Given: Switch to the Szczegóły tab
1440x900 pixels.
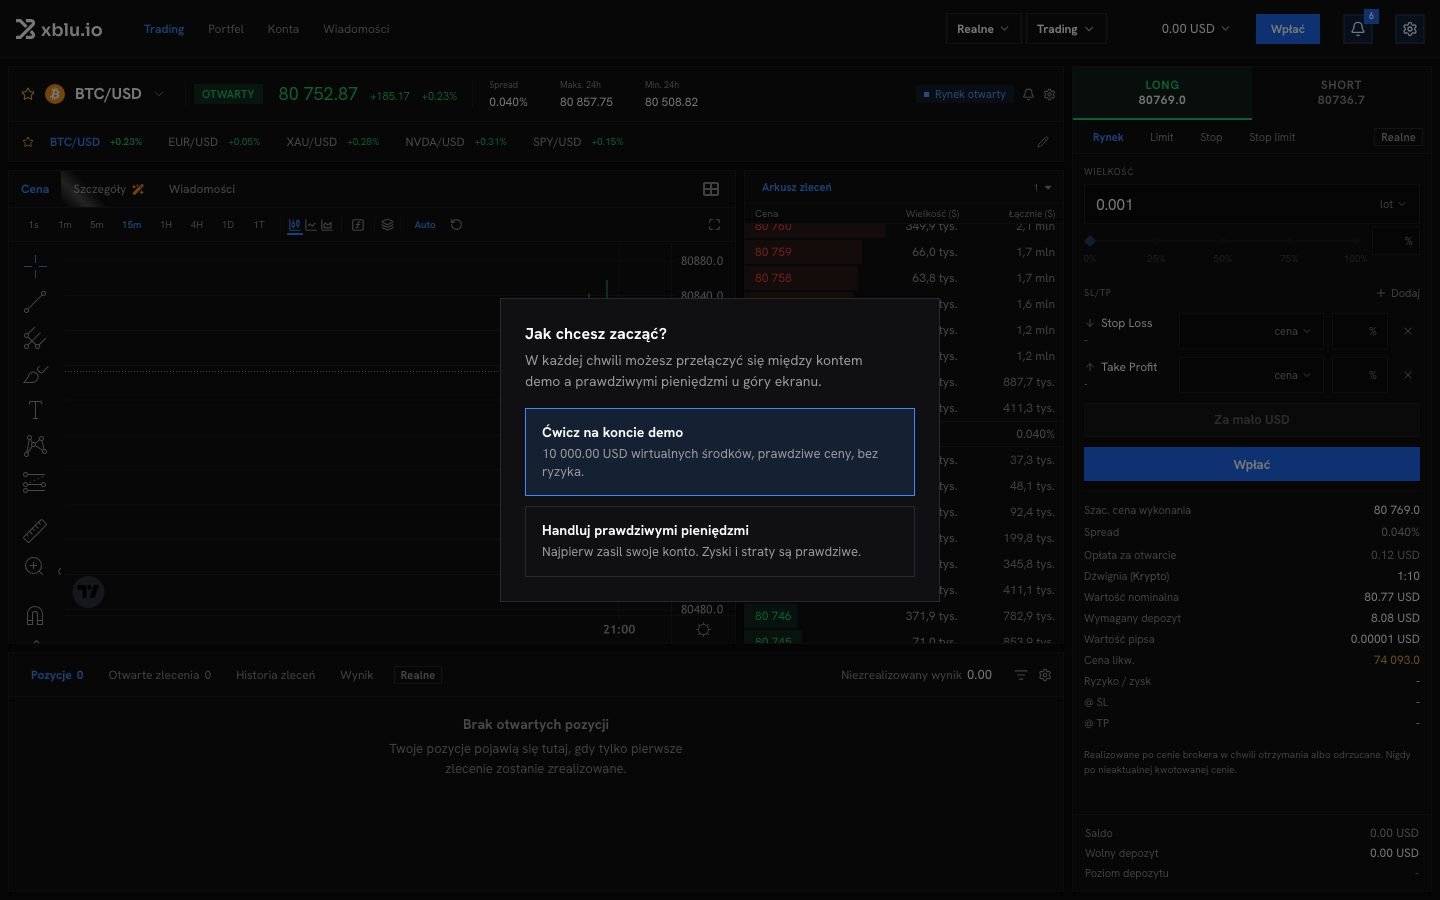Looking at the screenshot, I should [108, 189].
